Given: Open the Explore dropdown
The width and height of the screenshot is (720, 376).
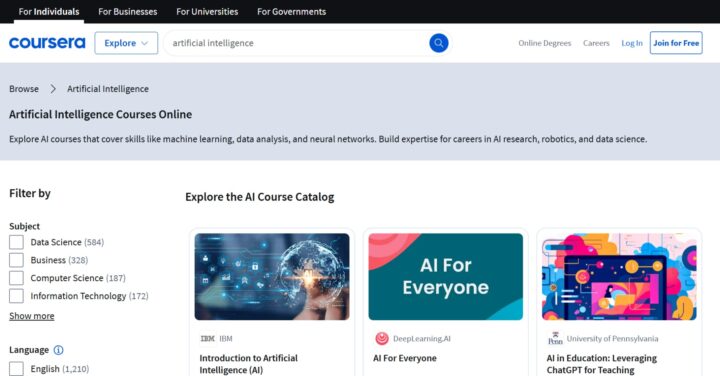Looking at the screenshot, I should point(126,43).
